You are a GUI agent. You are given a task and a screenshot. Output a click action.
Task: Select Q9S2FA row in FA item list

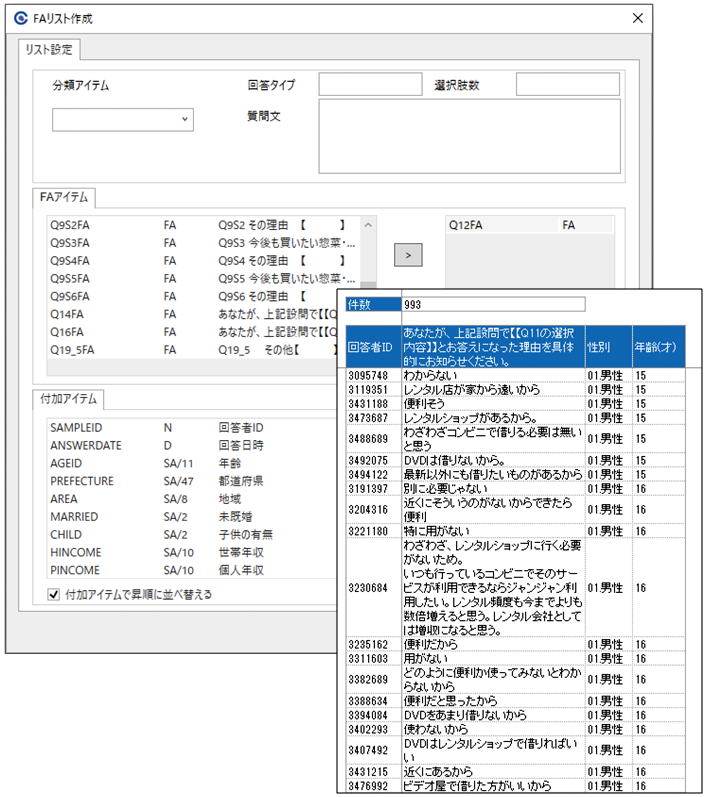click(x=203, y=225)
